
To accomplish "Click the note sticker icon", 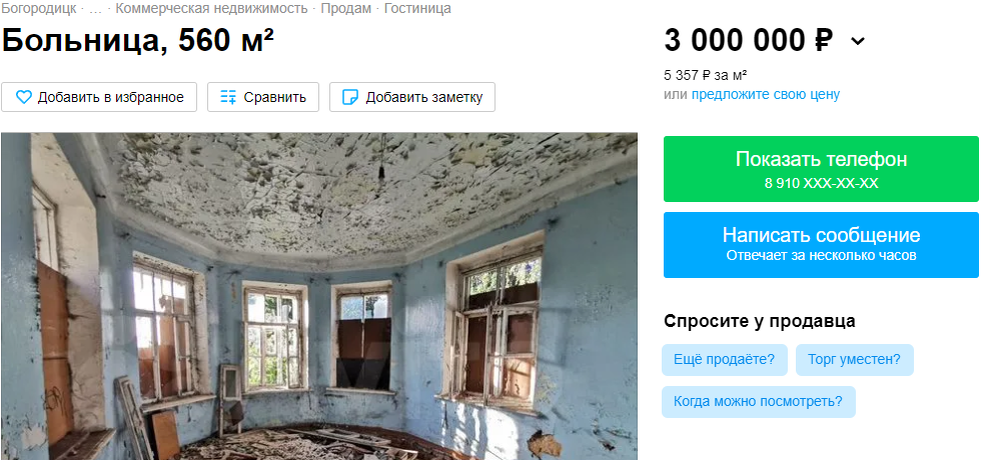I will (x=350, y=97).
